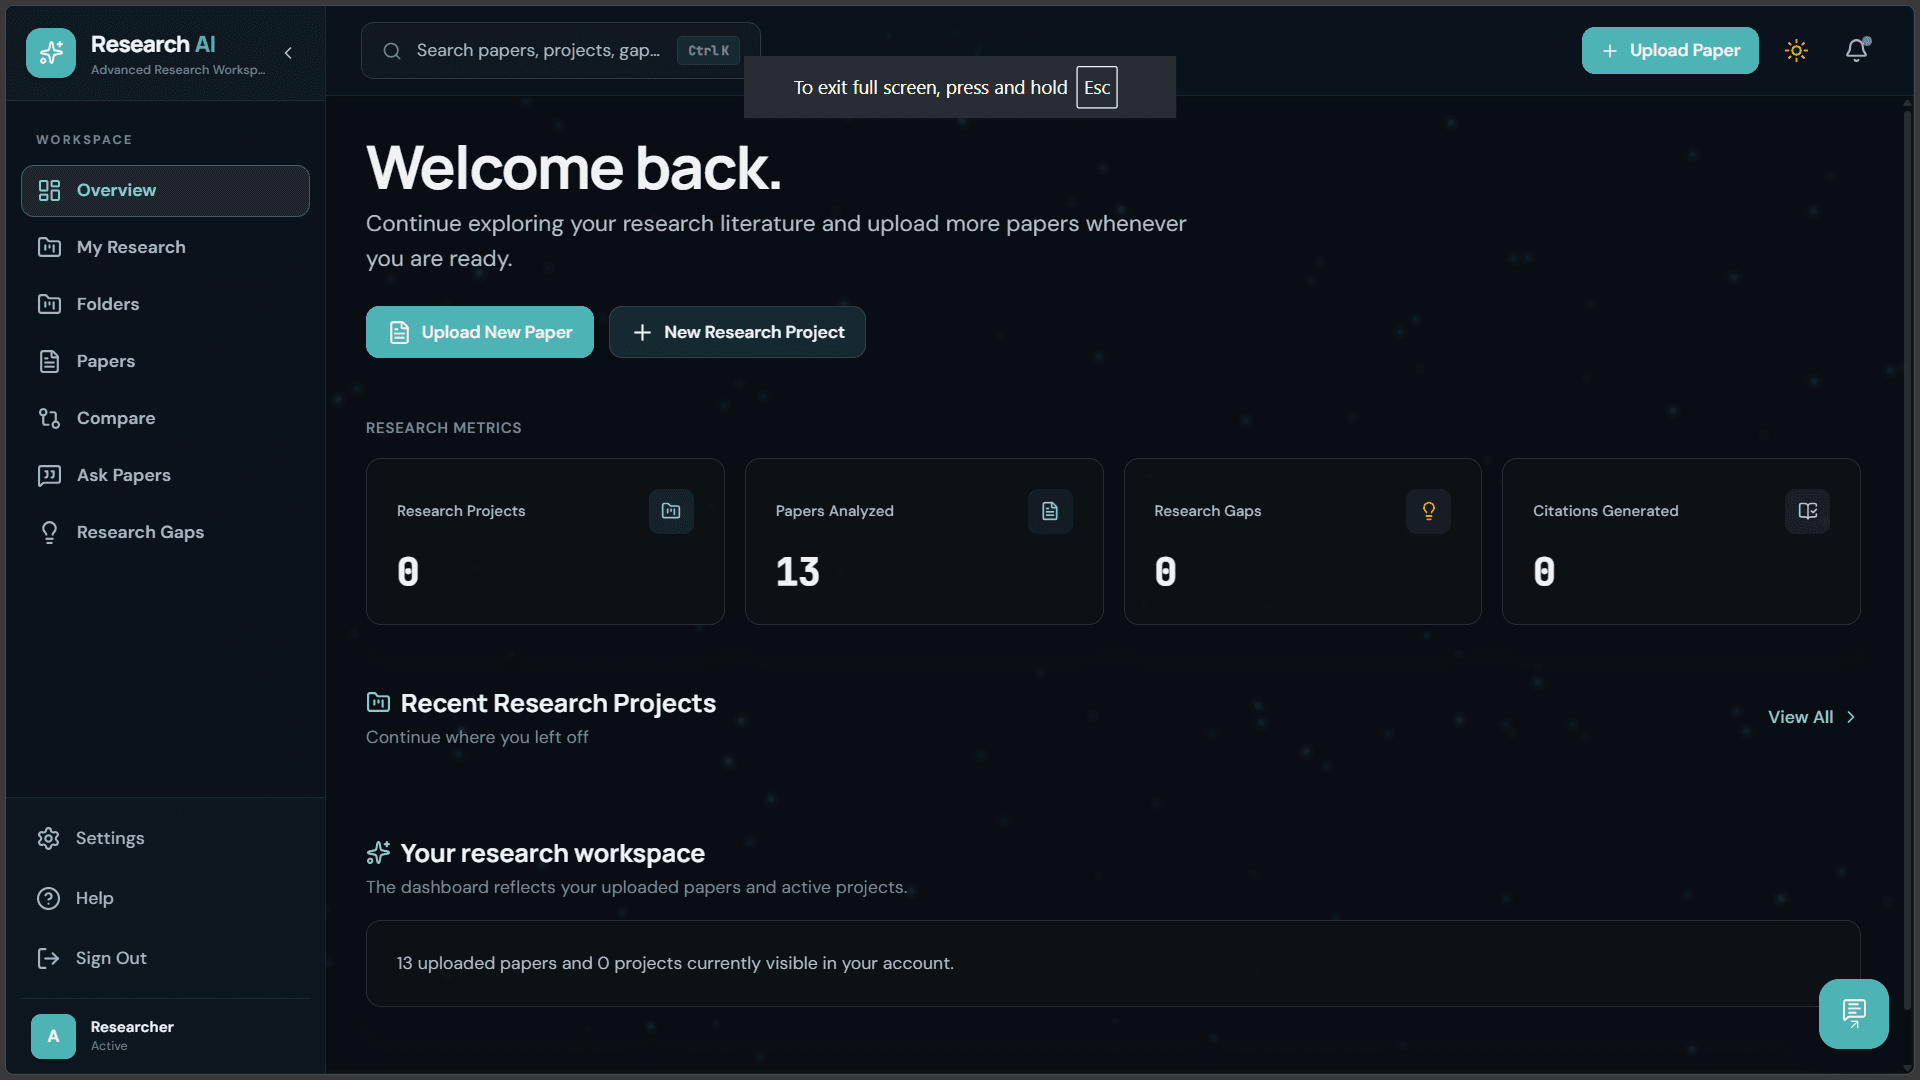Click the search papers input field
The height and width of the screenshot is (1080, 1920).
[x=560, y=50]
